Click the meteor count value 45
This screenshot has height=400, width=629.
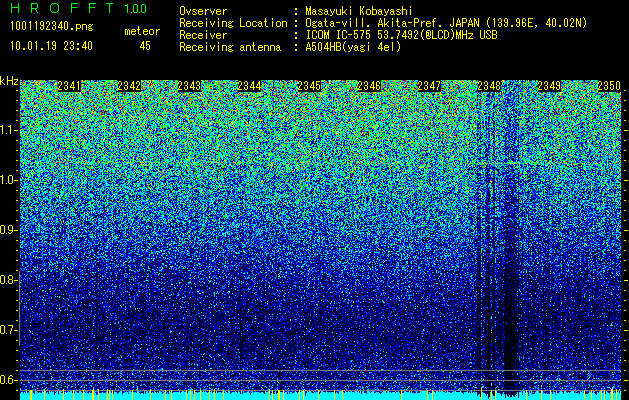point(145,46)
